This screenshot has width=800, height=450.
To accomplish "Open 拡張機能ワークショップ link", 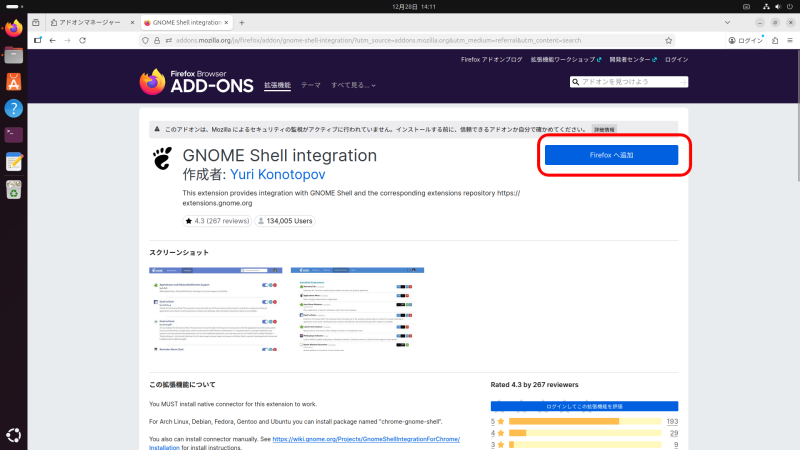I will [566, 60].
